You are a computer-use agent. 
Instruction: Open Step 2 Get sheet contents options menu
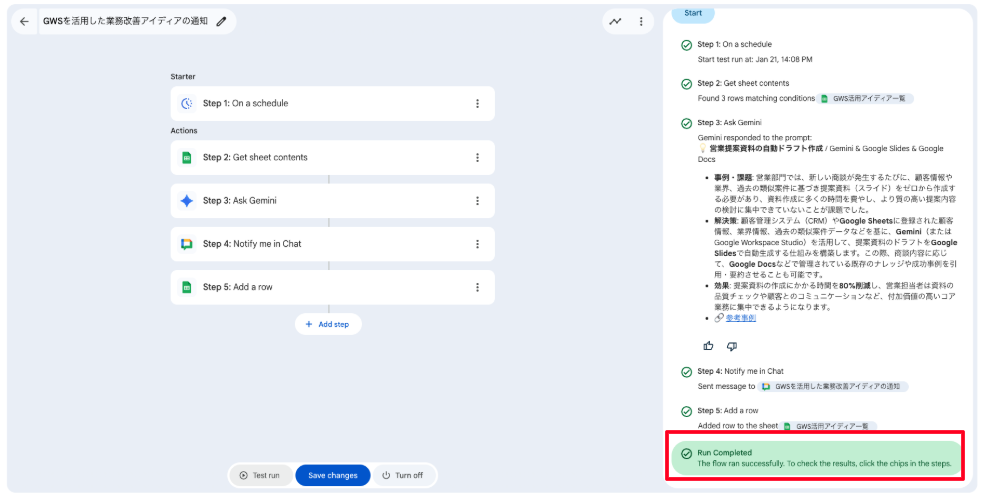[477, 157]
